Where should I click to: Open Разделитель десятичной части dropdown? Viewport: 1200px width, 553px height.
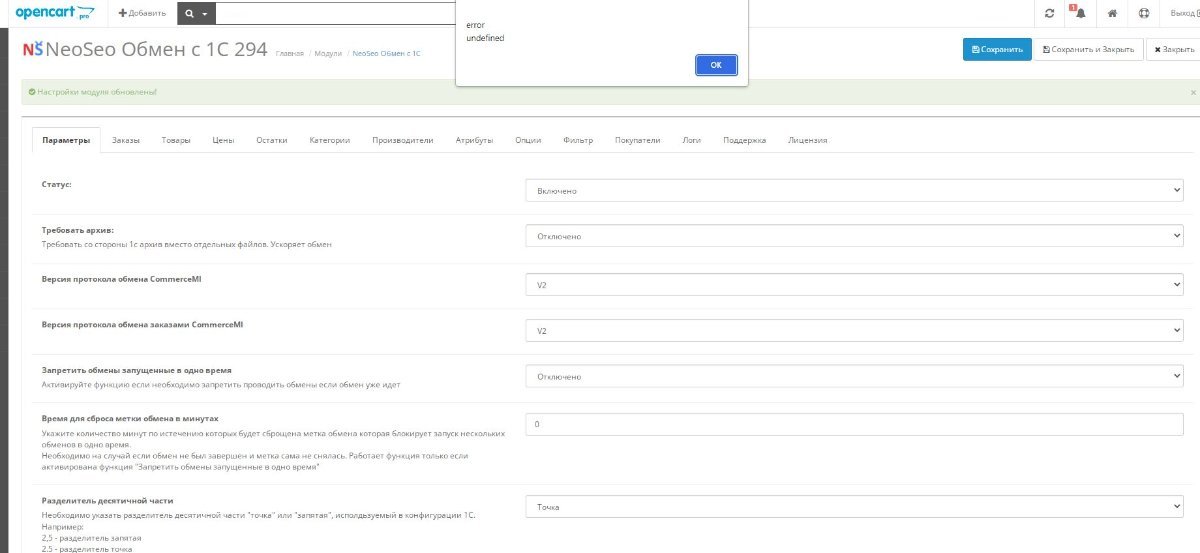(x=855, y=507)
